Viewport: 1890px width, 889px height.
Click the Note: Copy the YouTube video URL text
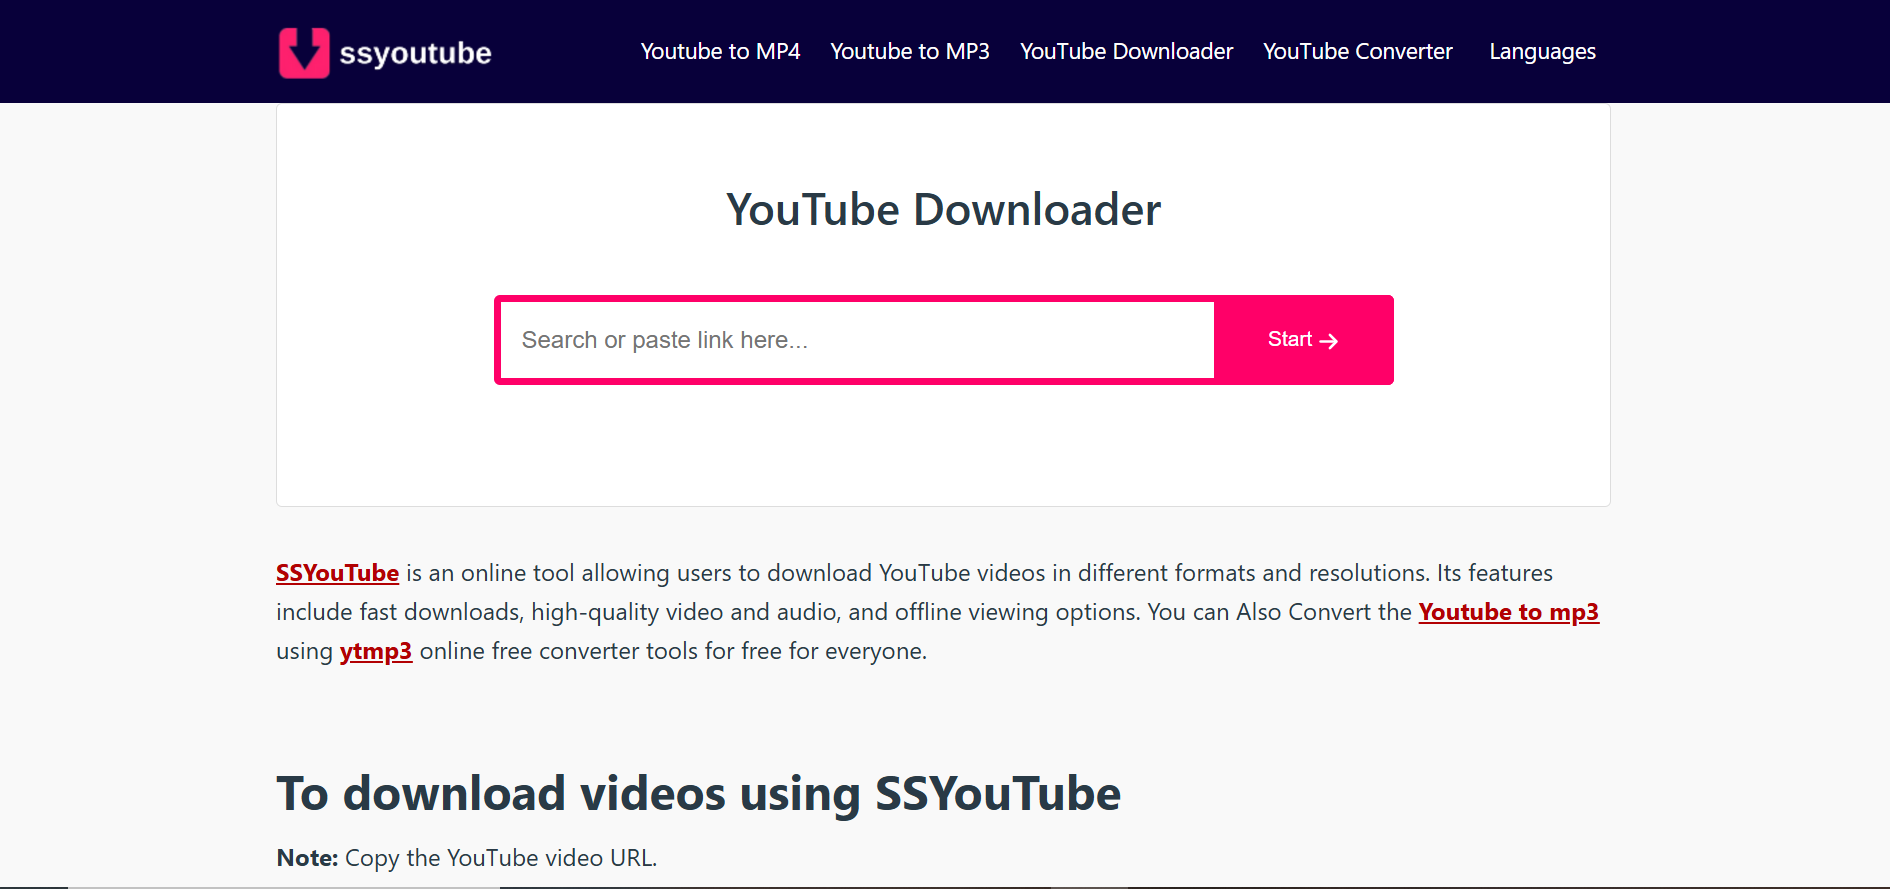point(467,858)
